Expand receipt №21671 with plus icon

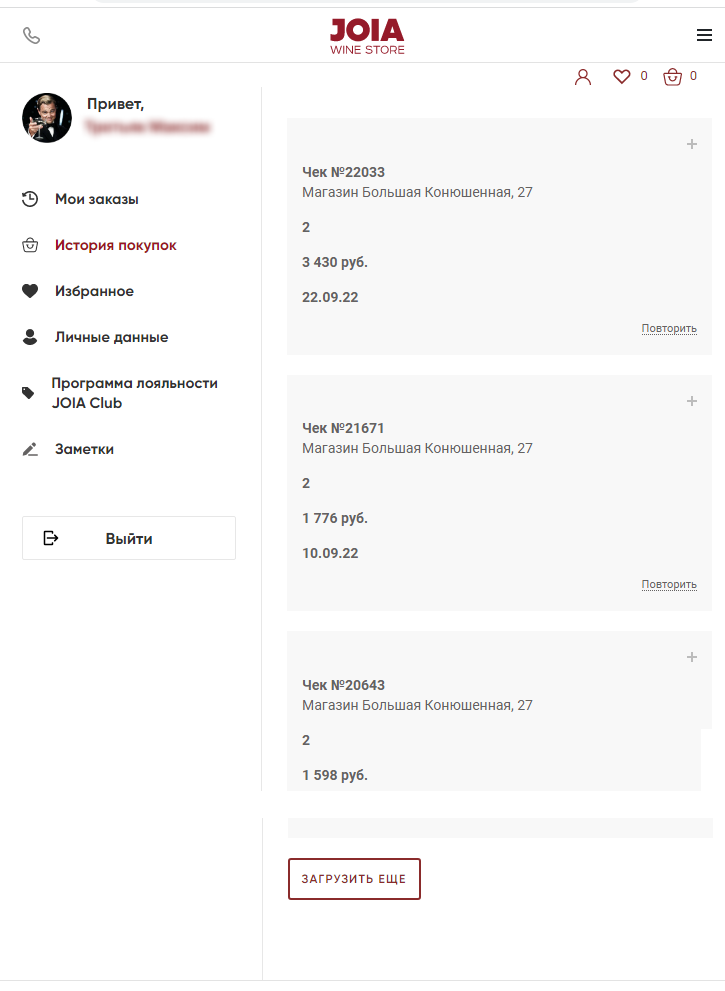coord(691,401)
